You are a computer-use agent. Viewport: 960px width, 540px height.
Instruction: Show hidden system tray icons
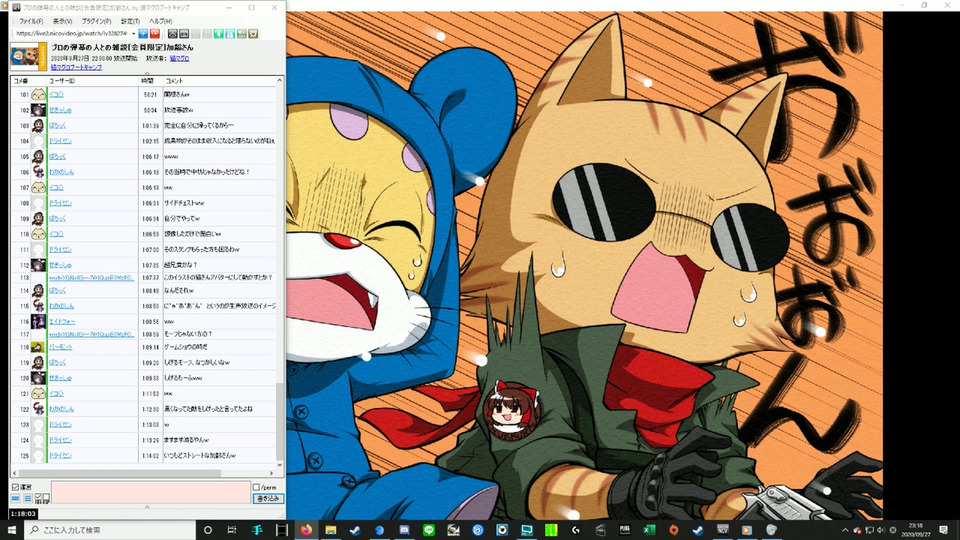point(846,530)
